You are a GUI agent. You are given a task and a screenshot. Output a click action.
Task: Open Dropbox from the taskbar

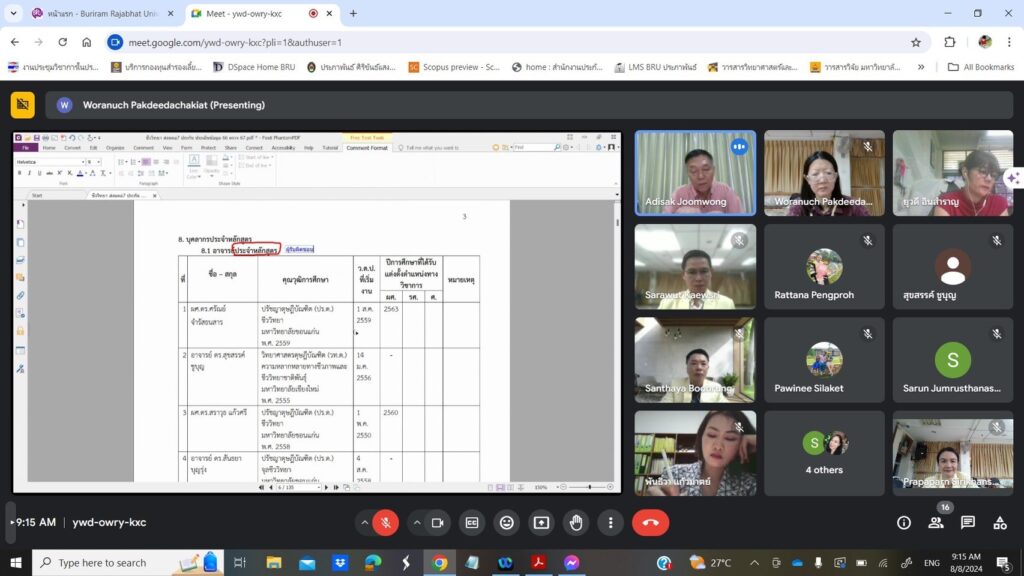coord(340,562)
